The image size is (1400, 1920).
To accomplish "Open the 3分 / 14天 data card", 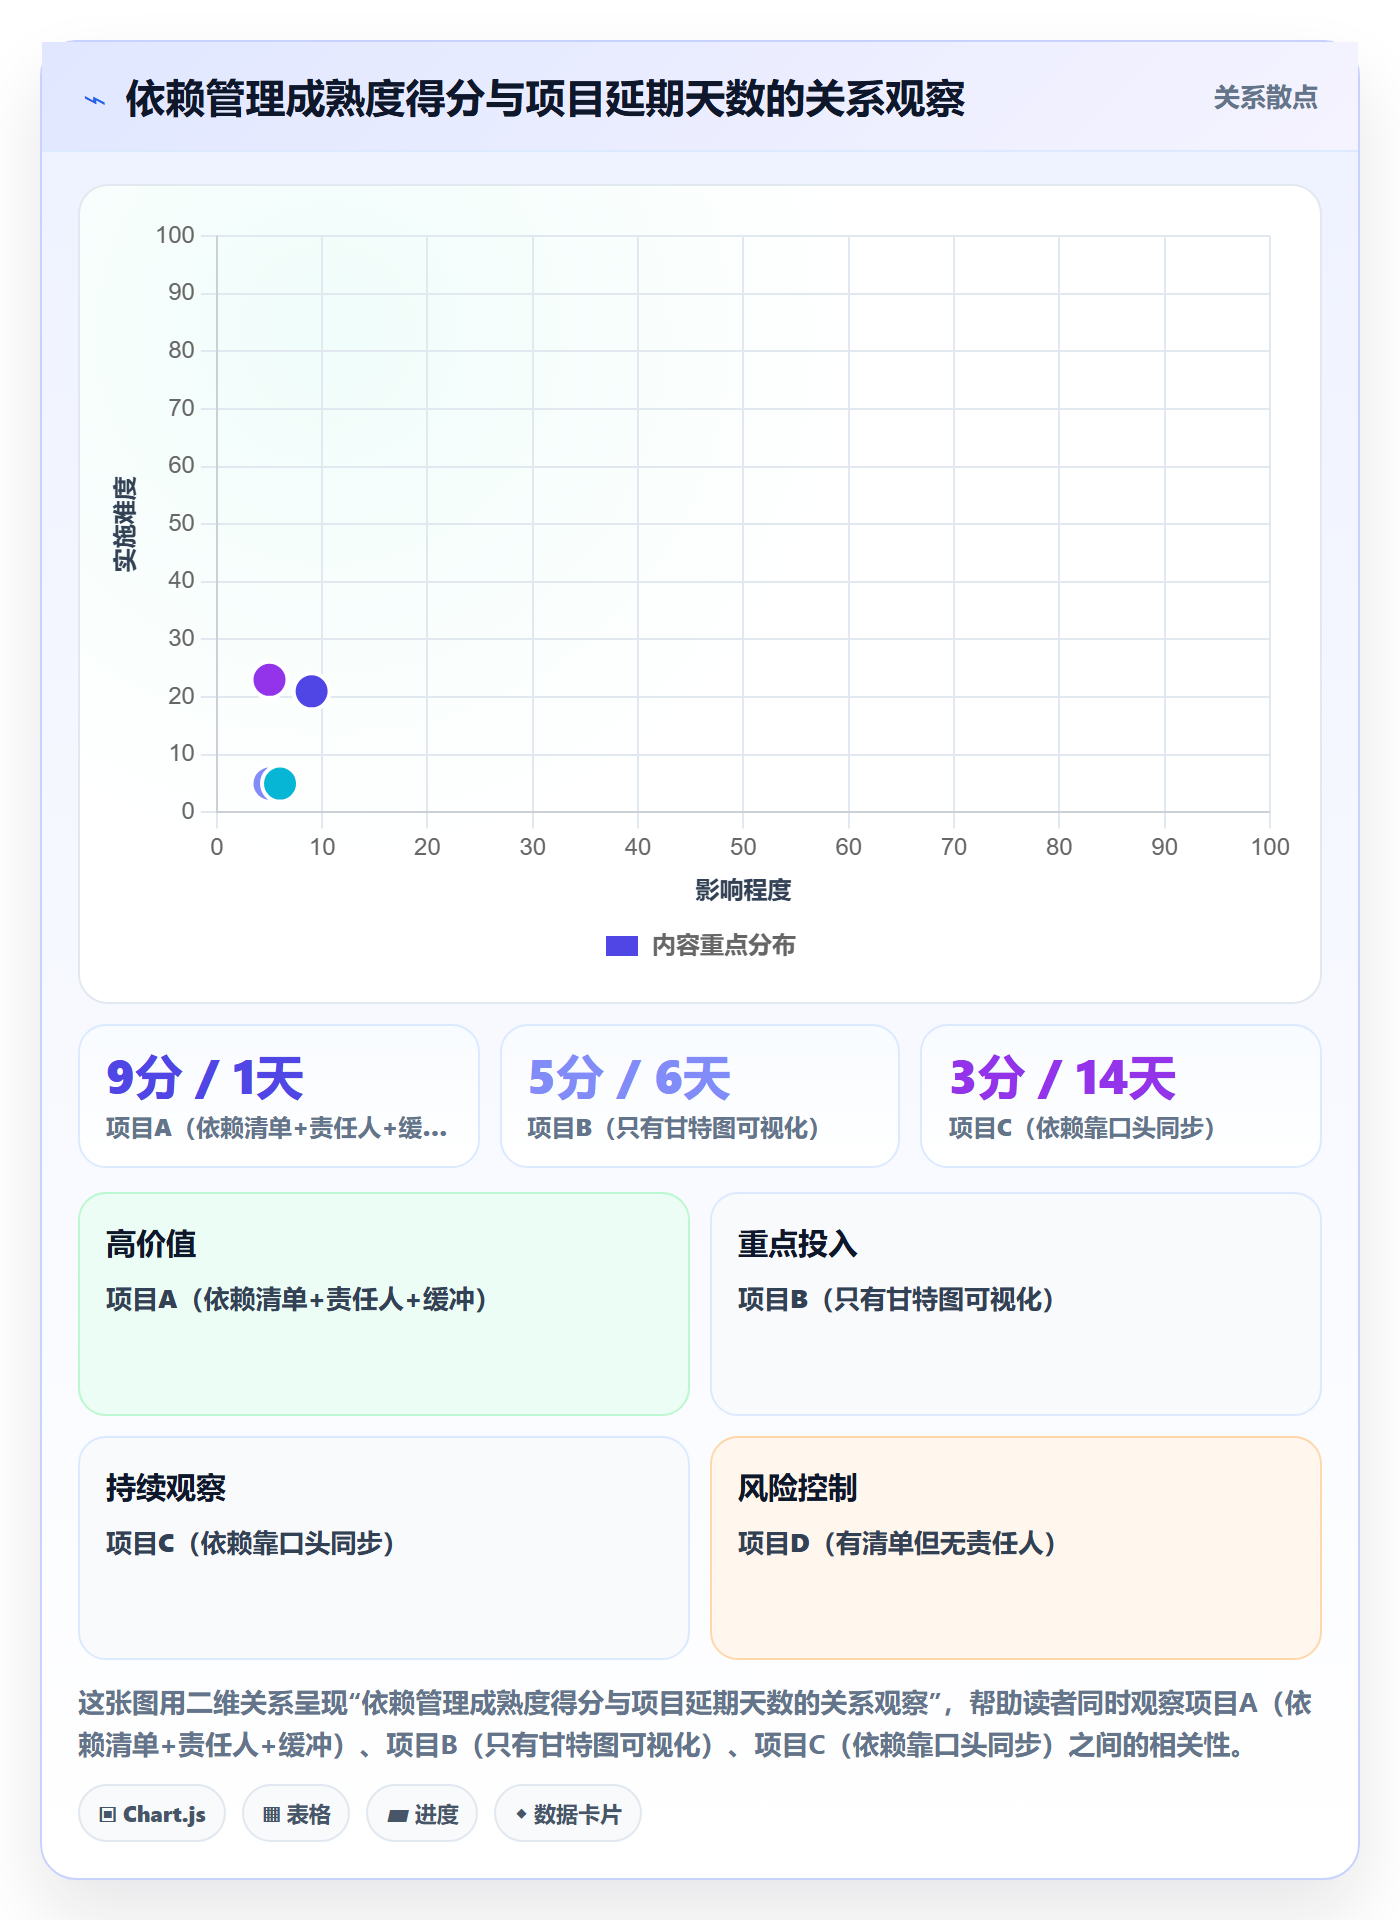I will [1121, 1096].
